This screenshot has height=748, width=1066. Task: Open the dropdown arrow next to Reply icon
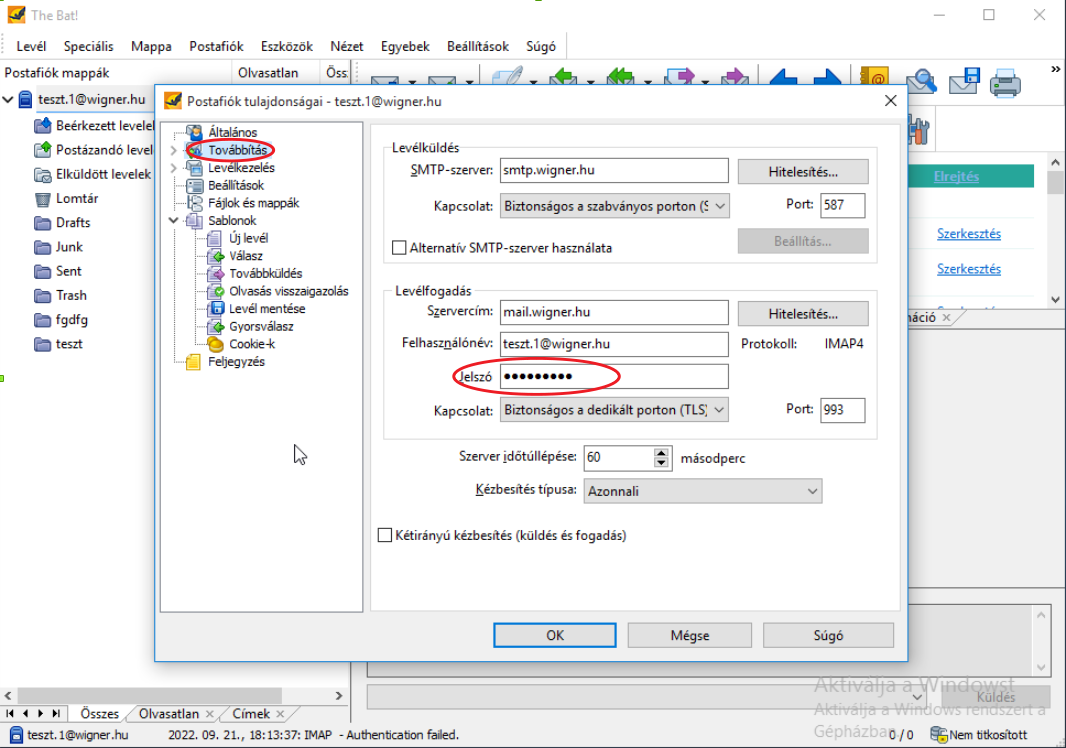590,82
